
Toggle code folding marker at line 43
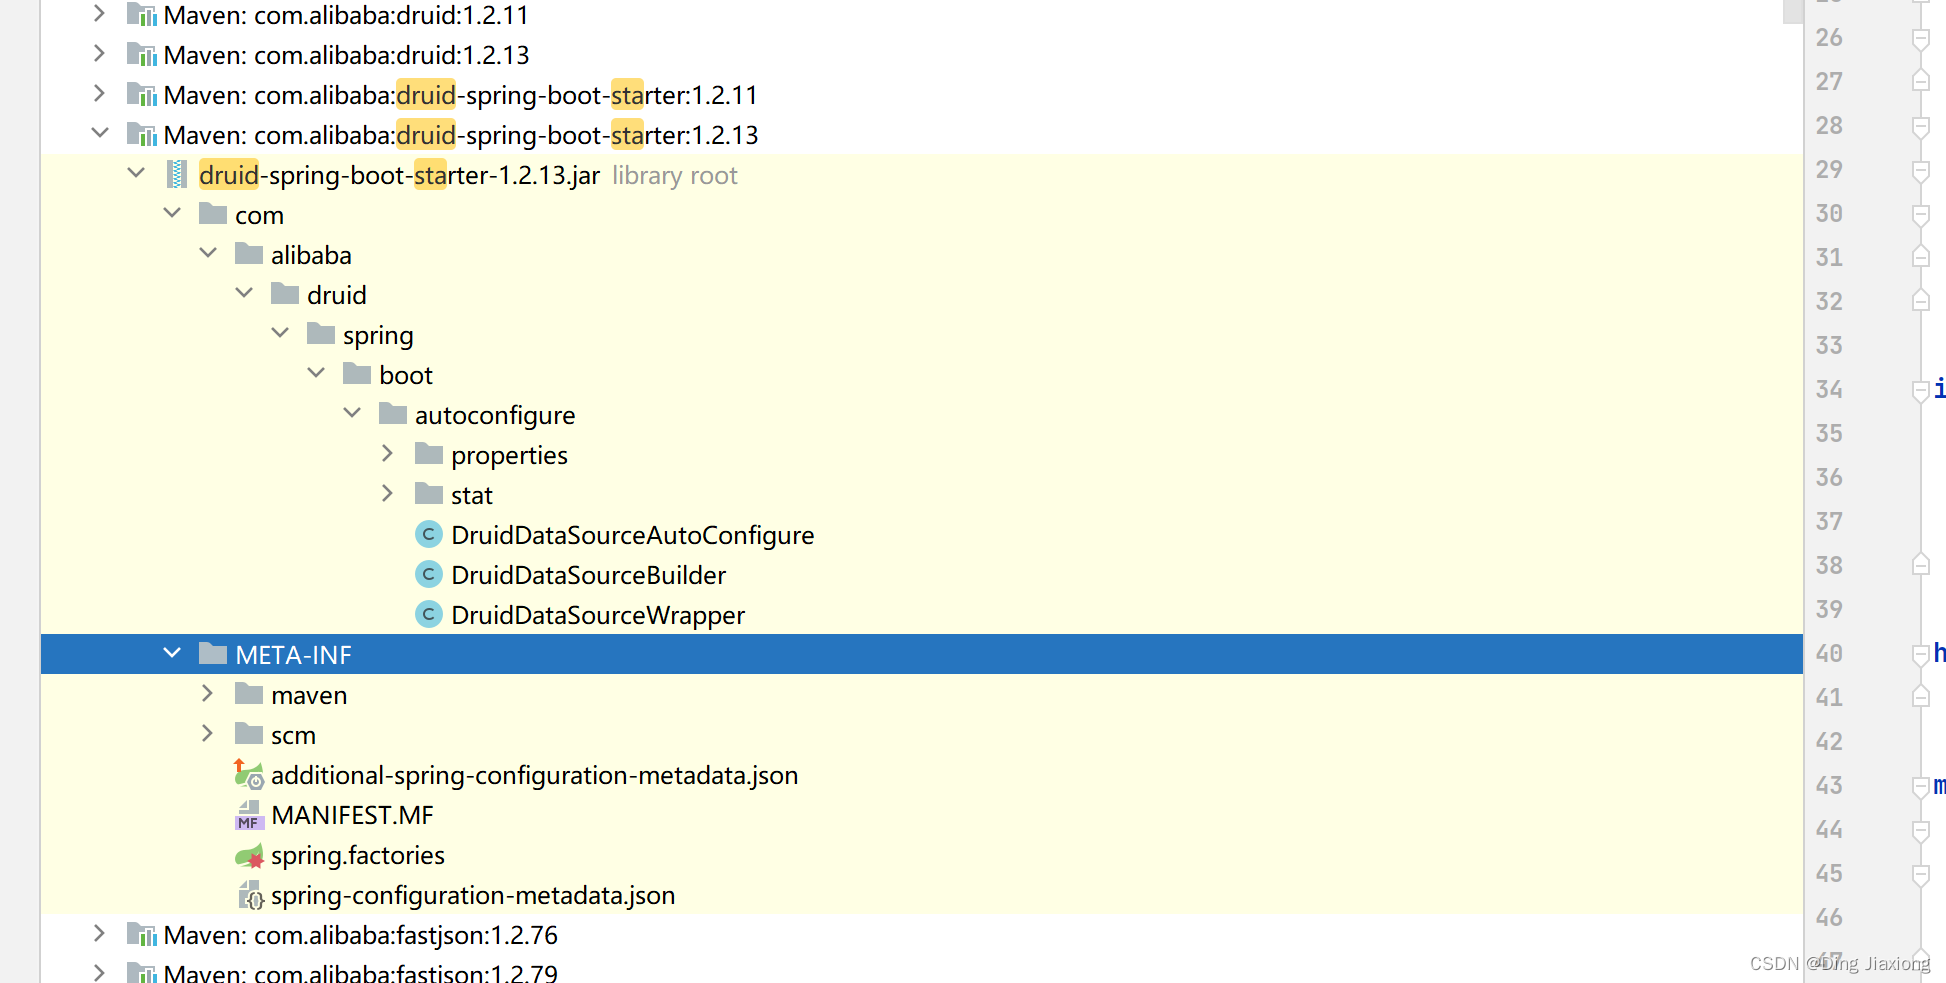1920,786
